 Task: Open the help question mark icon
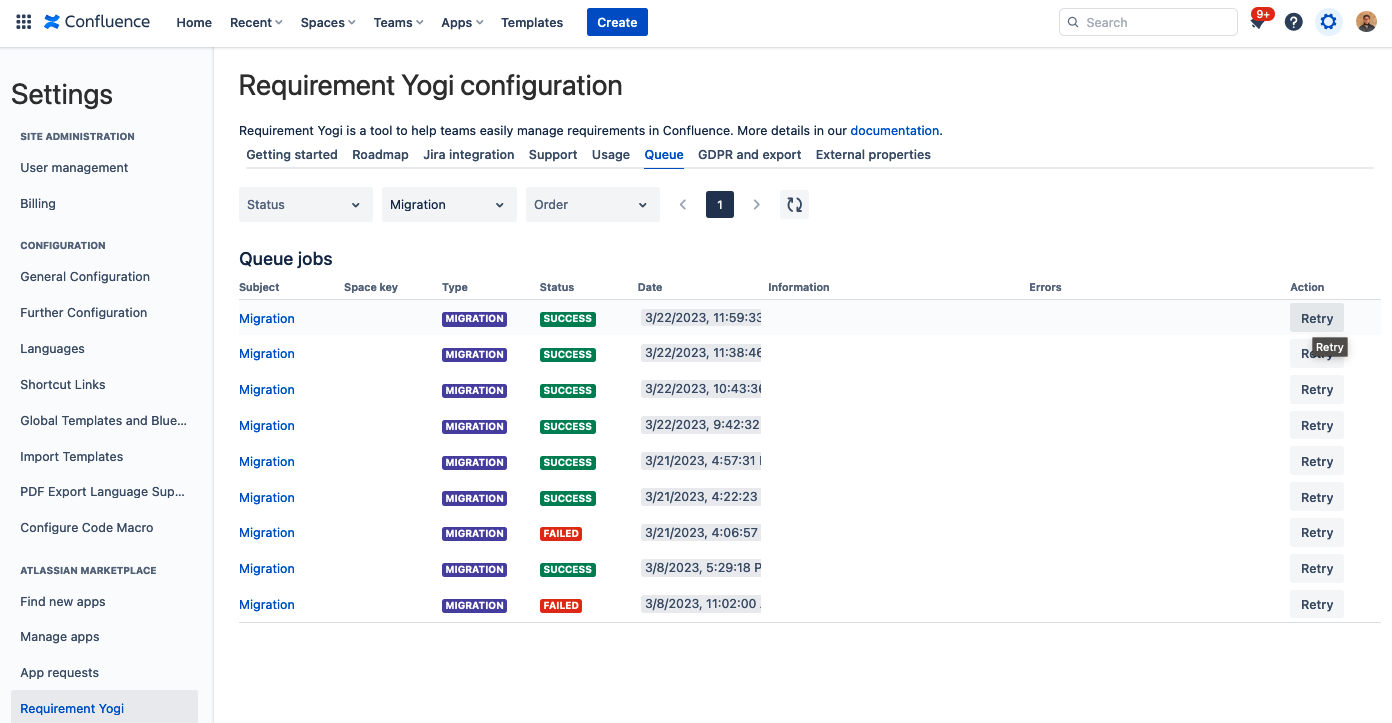pos(1293,22)
